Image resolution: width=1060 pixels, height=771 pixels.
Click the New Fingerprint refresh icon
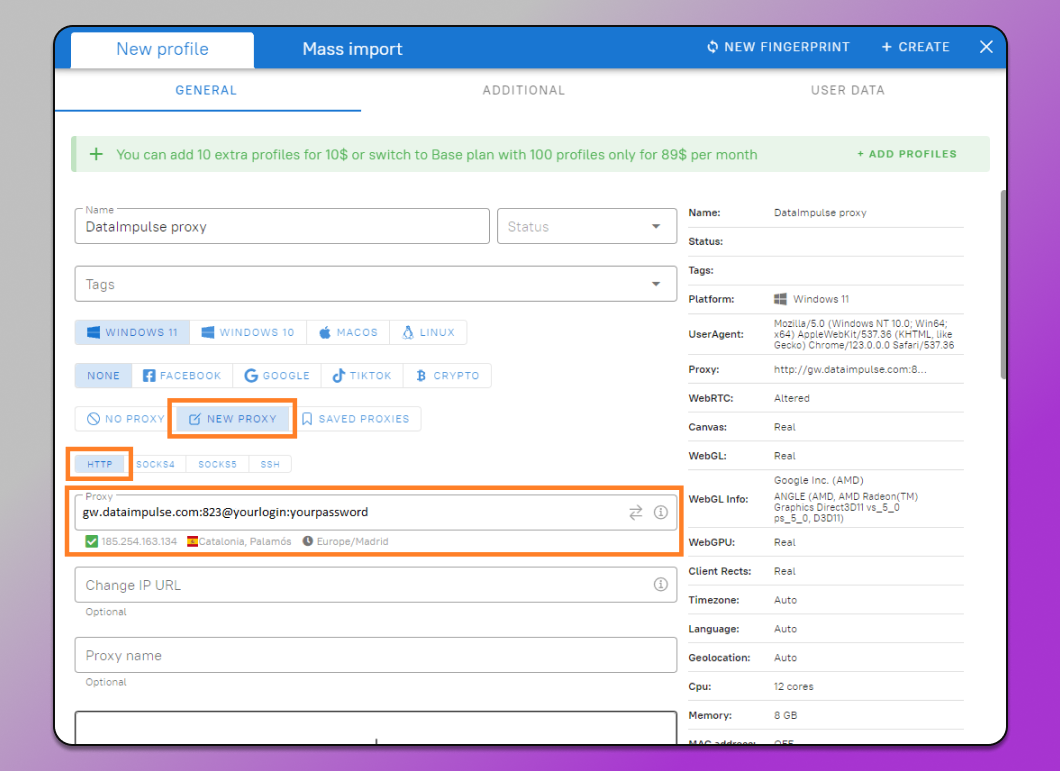(713, 47)
